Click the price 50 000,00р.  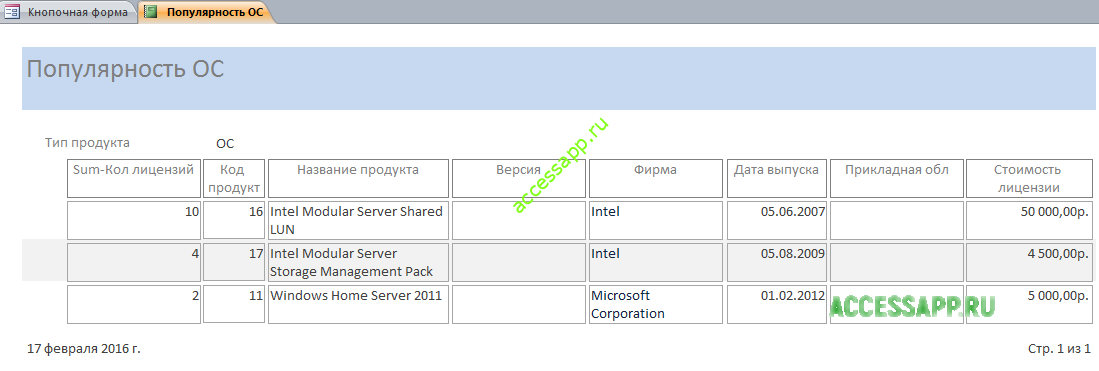tap(1028, 220)
